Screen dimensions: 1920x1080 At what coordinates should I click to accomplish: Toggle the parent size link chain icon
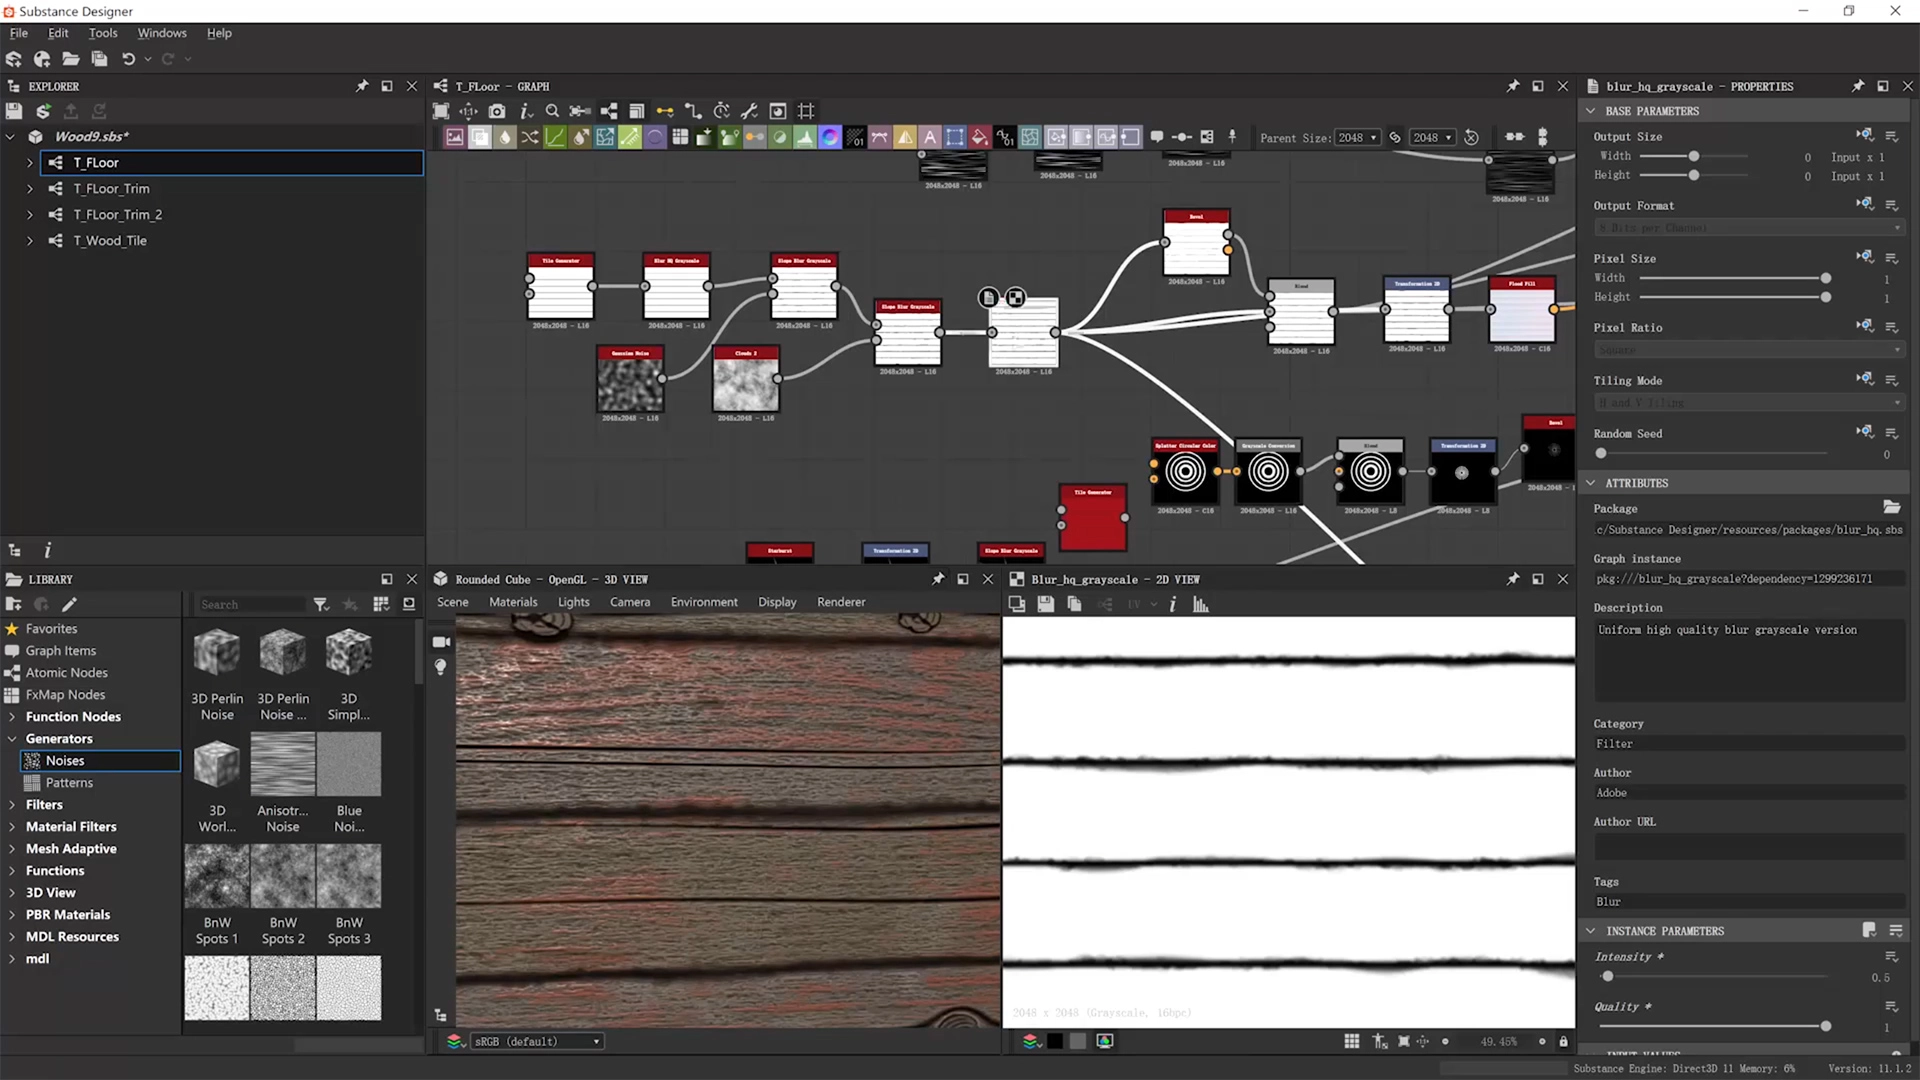click(x=1395, y=138)
